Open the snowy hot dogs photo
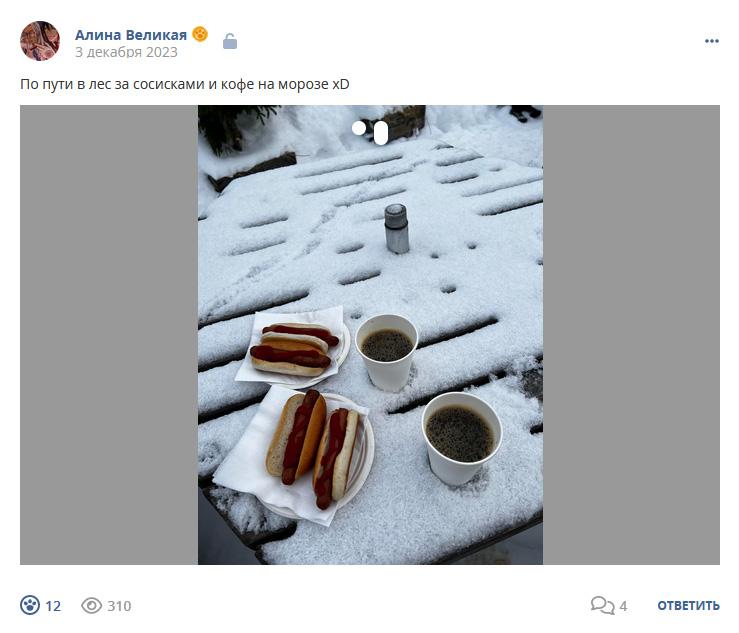 coord(370,335)
